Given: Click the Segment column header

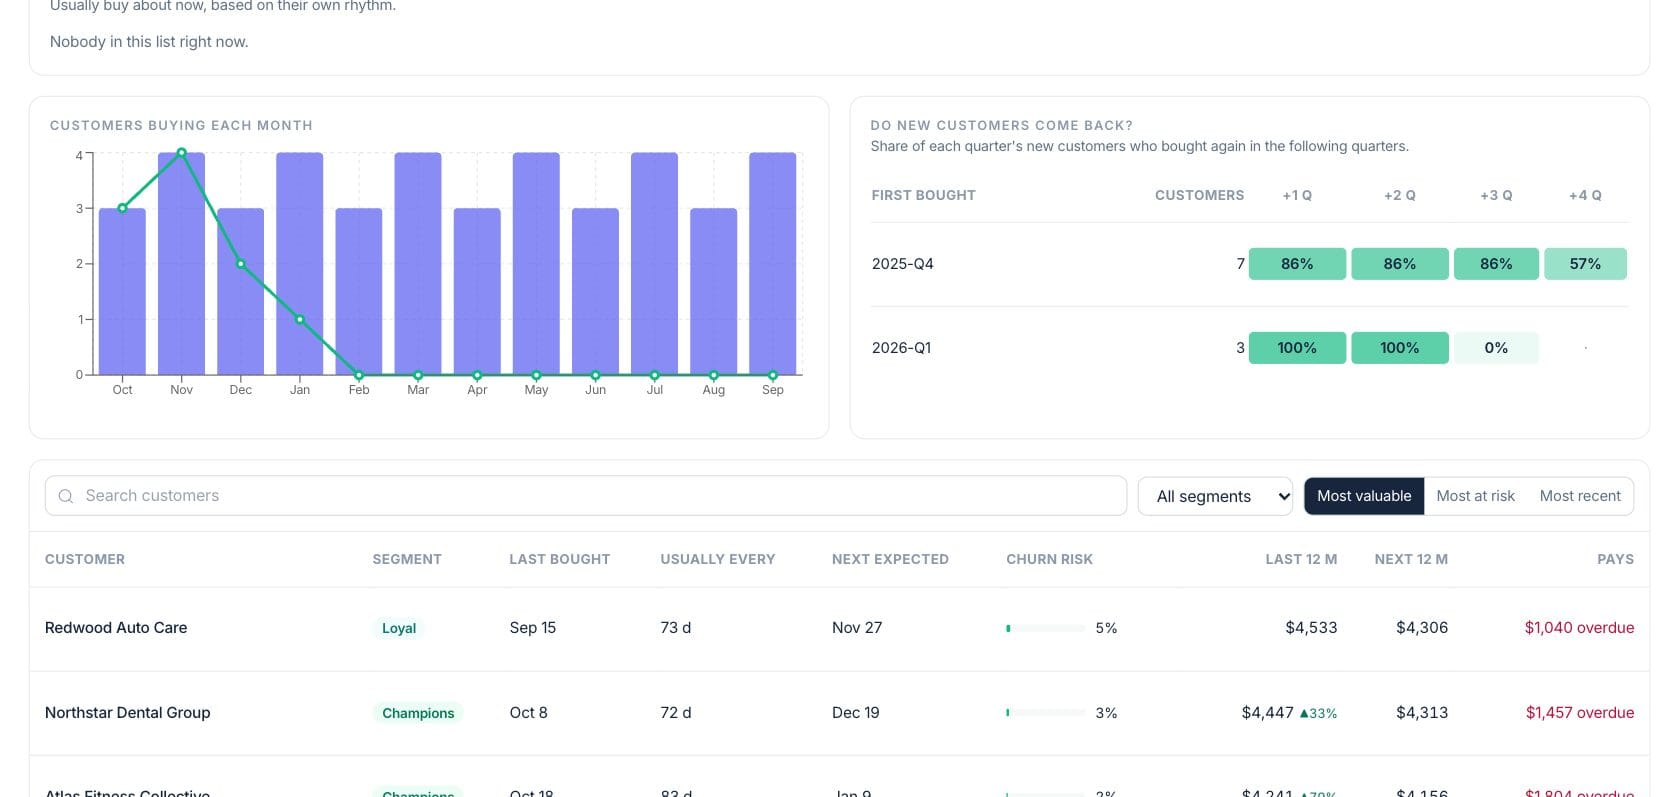Looking at the screenshot, I should 407,559.
